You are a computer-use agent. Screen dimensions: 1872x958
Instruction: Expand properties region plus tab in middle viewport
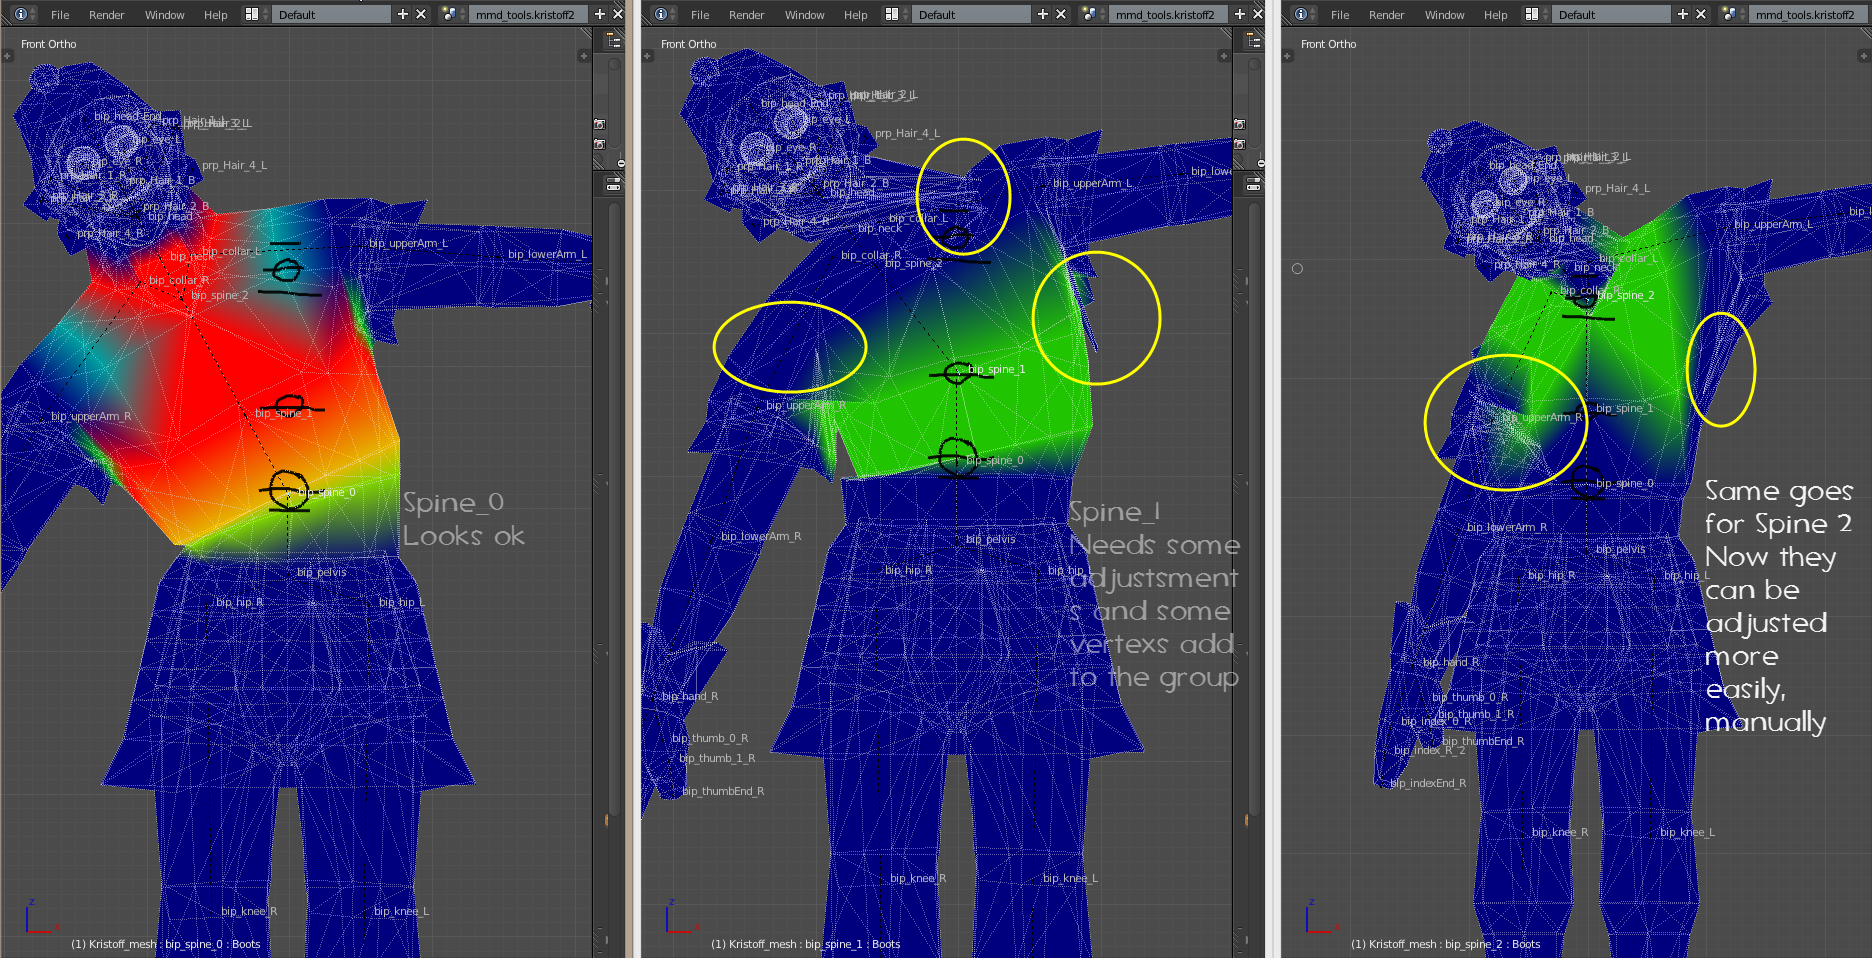pyautogui.click(x=1224, y=56)
